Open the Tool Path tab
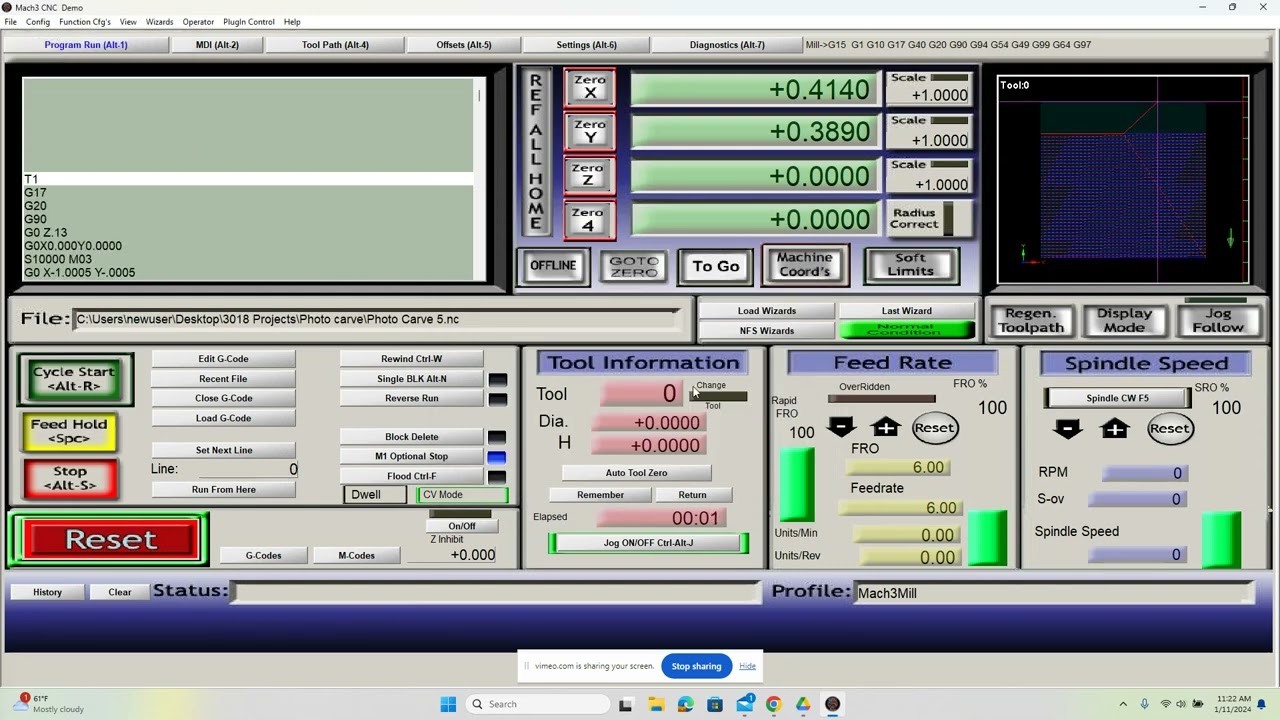Image resolution: width=1280 pixels, height=720 pixels. [x=335, y=45]
